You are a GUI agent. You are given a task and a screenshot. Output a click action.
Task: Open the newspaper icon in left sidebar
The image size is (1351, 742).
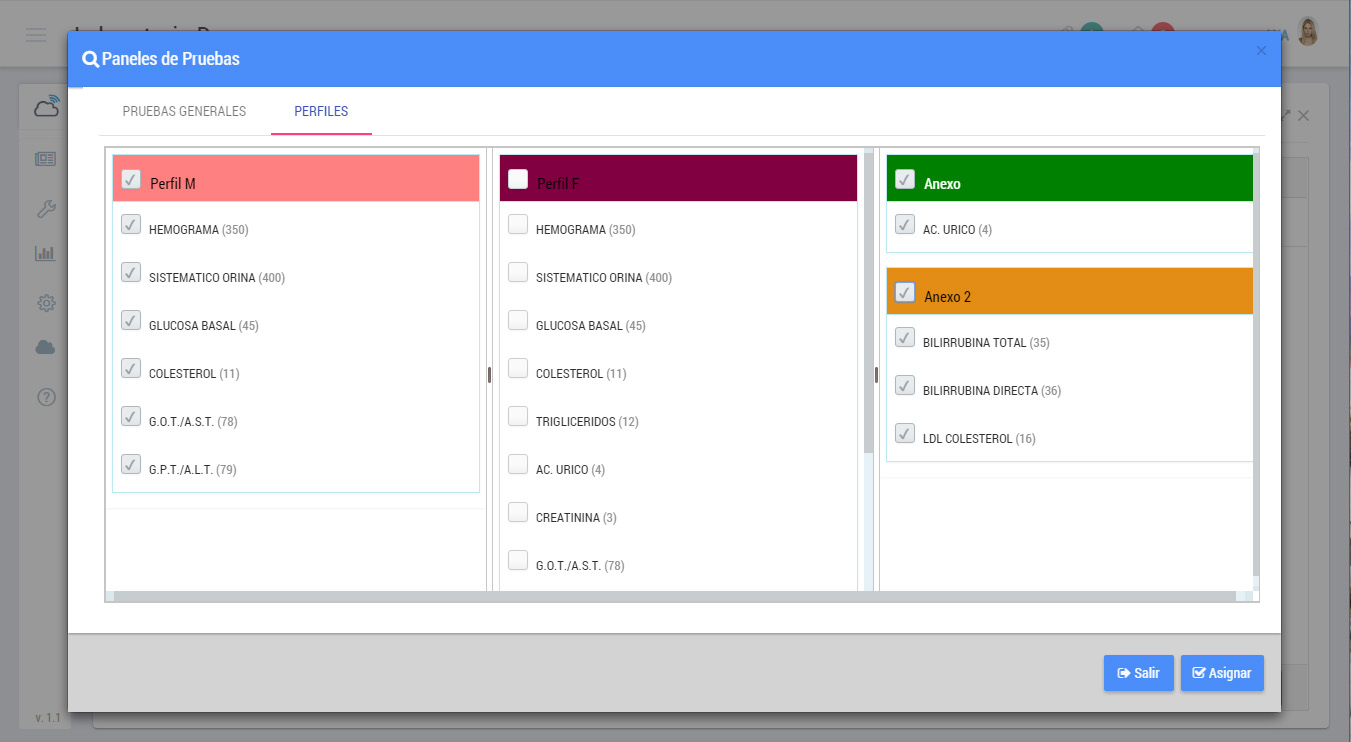(46, 159)
